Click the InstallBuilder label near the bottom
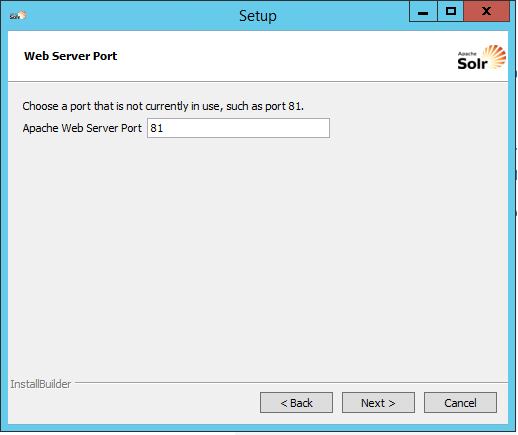Viewport: 518px width, 435px height. point(40,384)
